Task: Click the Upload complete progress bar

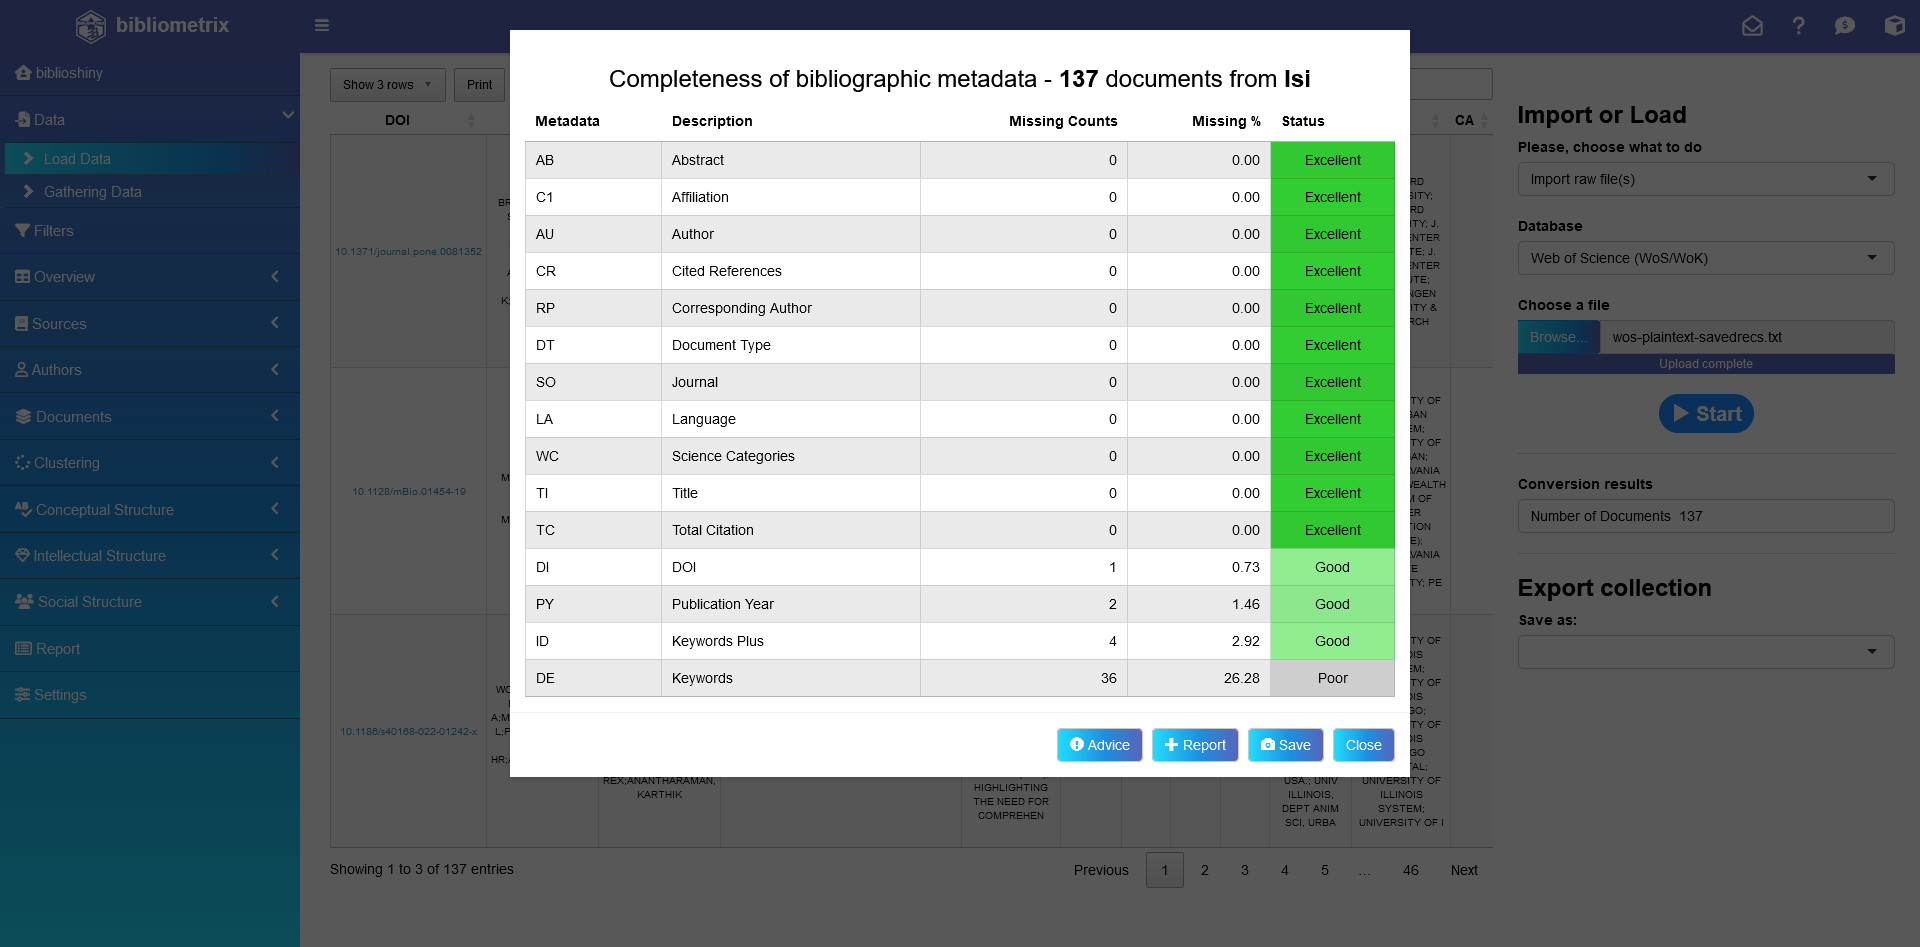Action: click(1705, 364)
